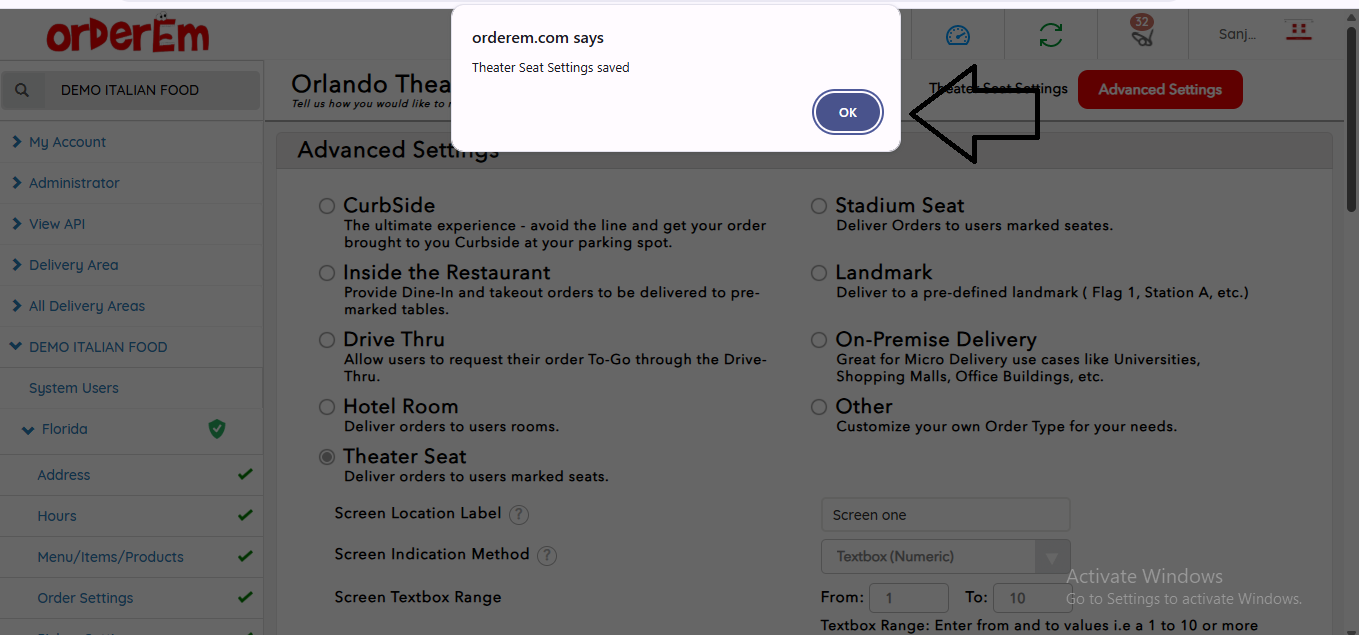Click the red grid icon beside username
Viewport: 1359px width, 635px height.
1299,31
